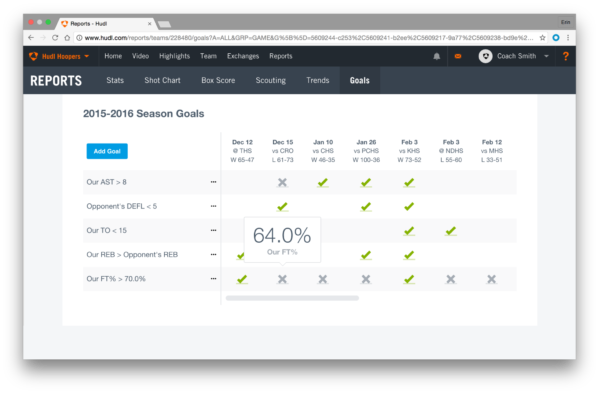600x394 pixels.
Task: Open options dots for Our AST > 8
Action: point(214,182)
